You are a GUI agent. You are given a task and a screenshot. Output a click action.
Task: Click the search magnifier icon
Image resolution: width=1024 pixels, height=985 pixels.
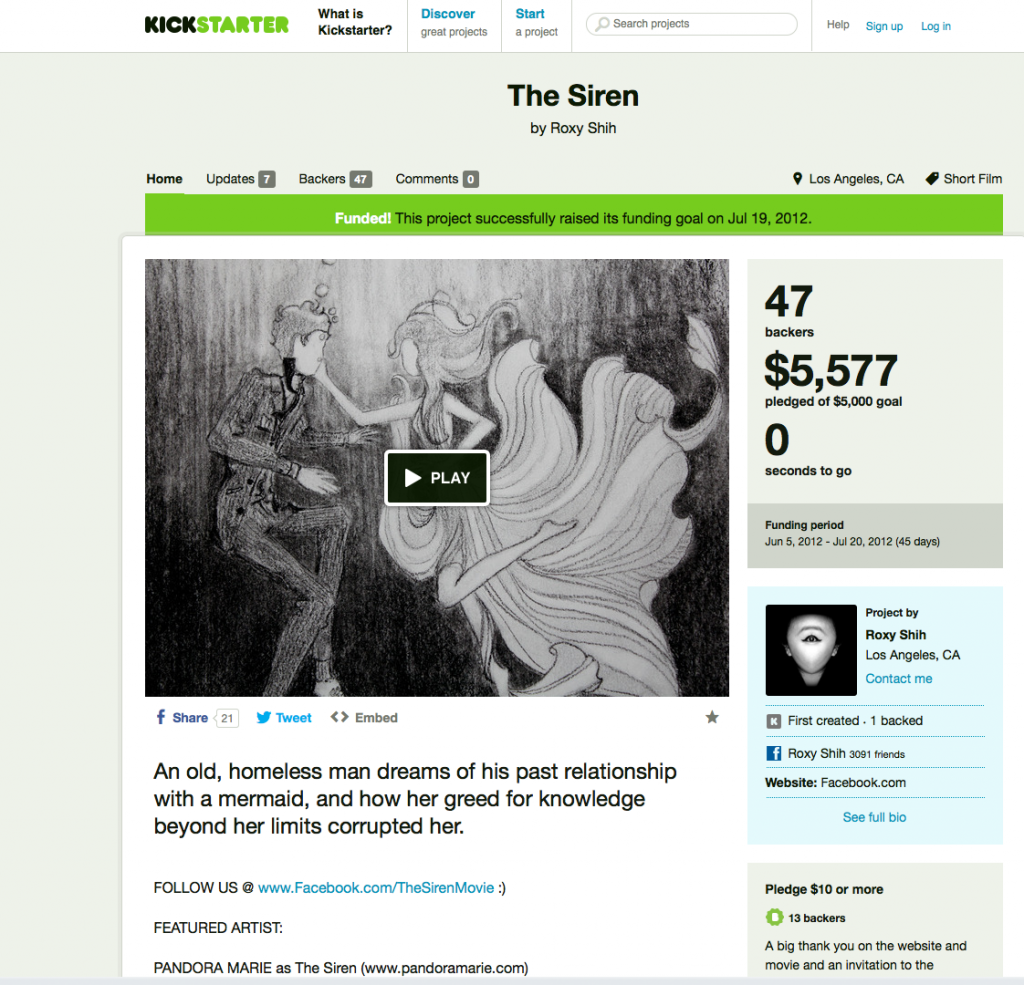pos(603,24)
